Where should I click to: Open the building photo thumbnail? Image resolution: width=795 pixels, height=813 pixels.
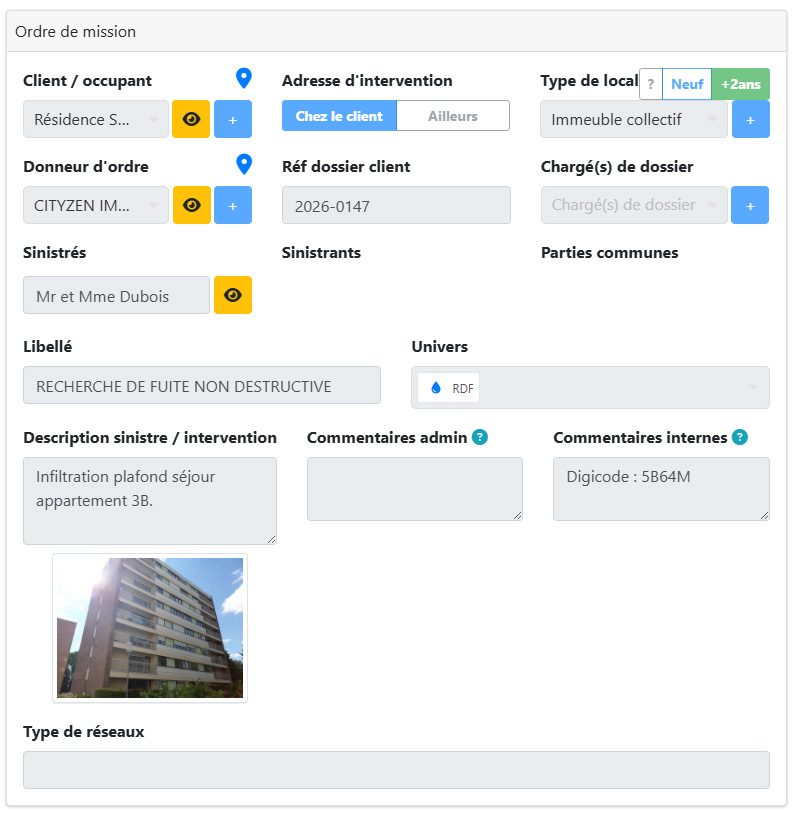tap(150, 628)
